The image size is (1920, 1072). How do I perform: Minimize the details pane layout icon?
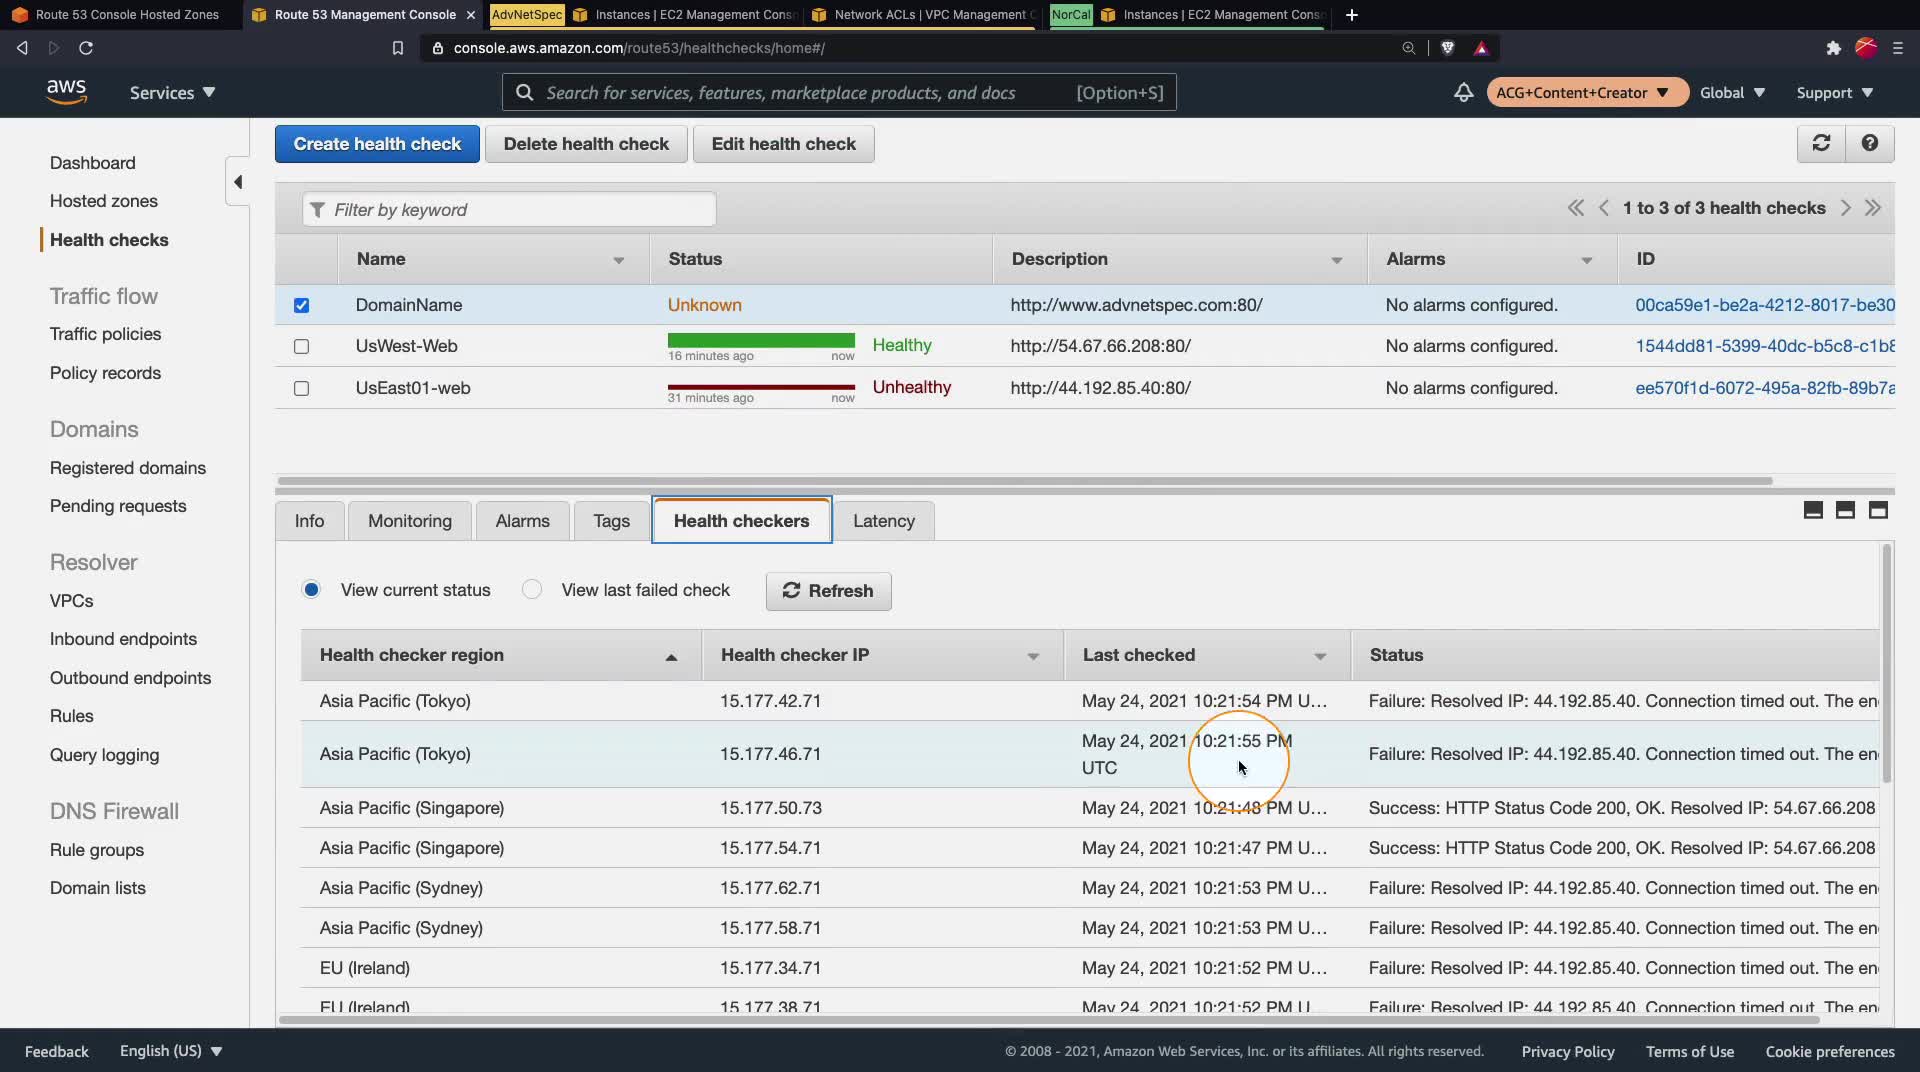(1813, 510)
